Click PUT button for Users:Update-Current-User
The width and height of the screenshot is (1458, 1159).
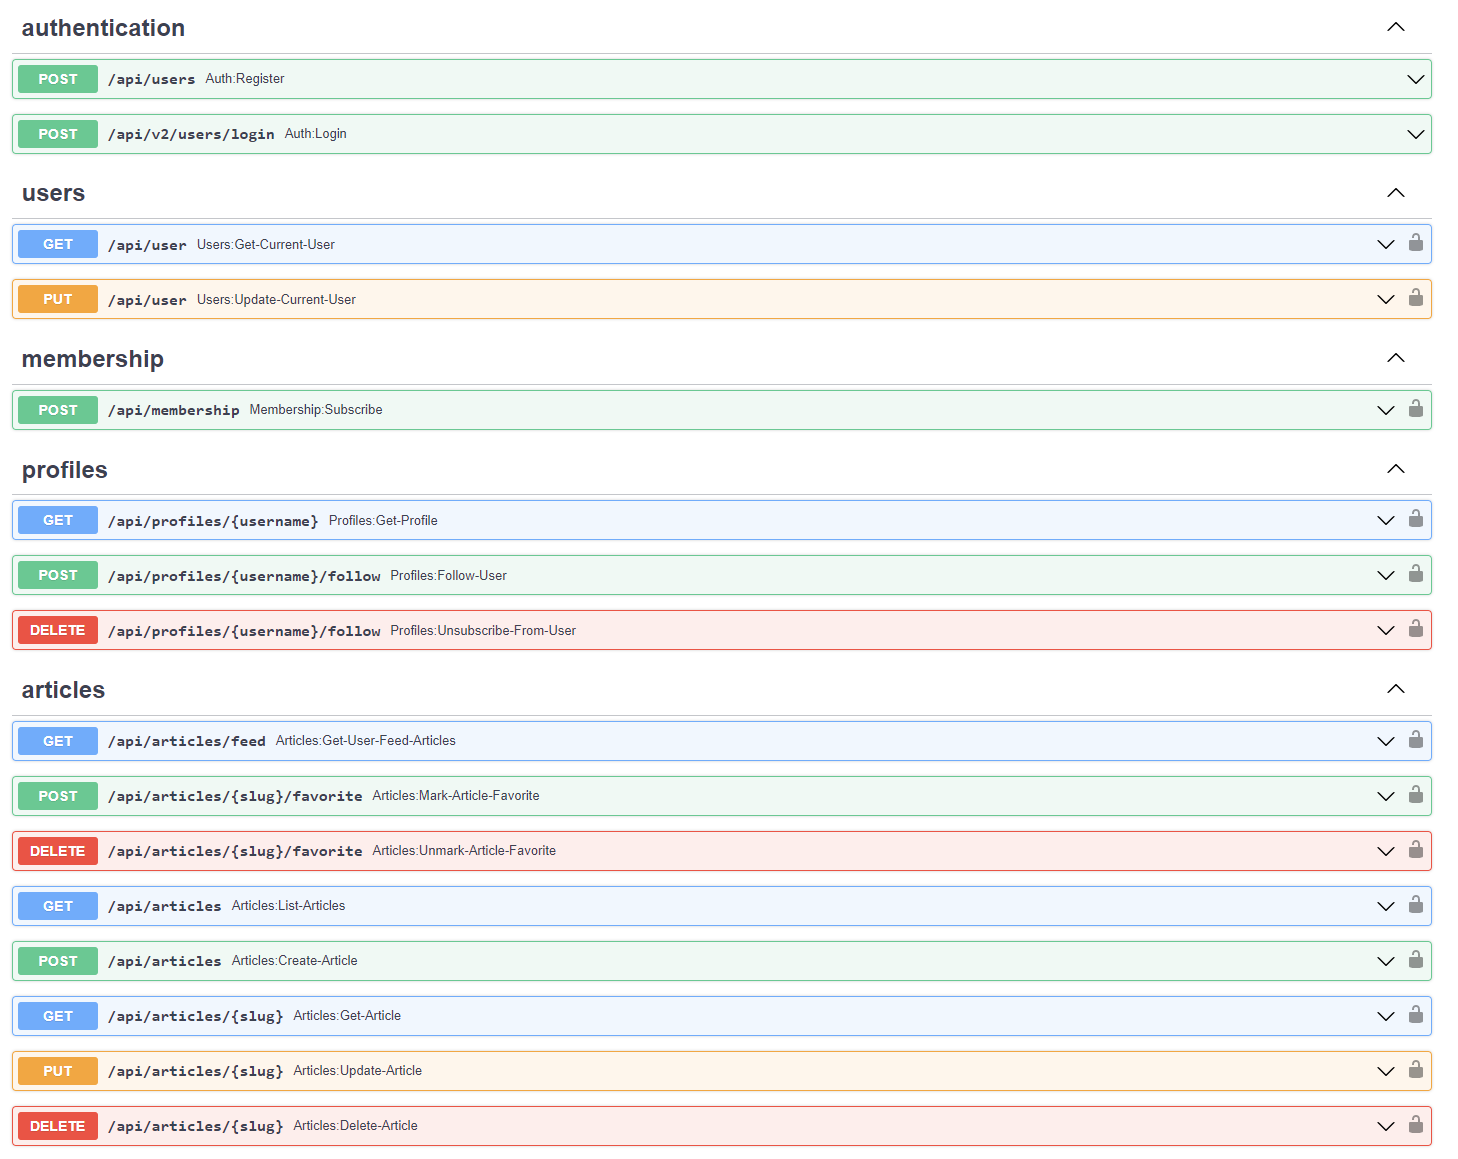coord(58,299)
